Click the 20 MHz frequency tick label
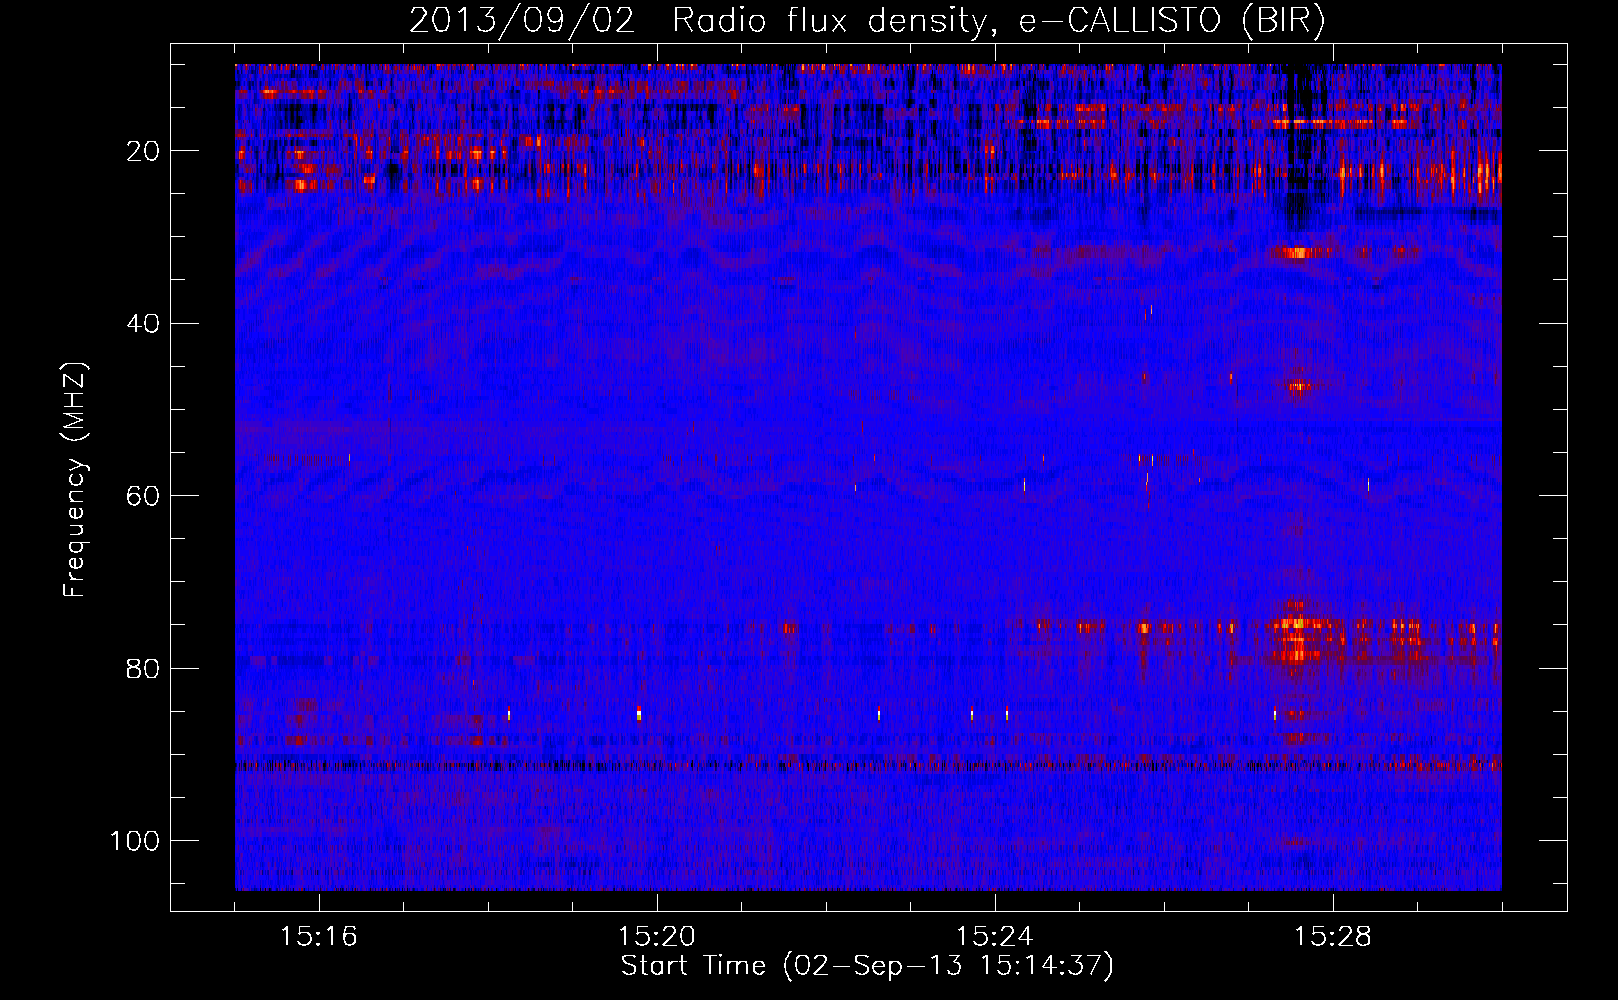This screenshot has height=1000, width=1618. point(144,151)
